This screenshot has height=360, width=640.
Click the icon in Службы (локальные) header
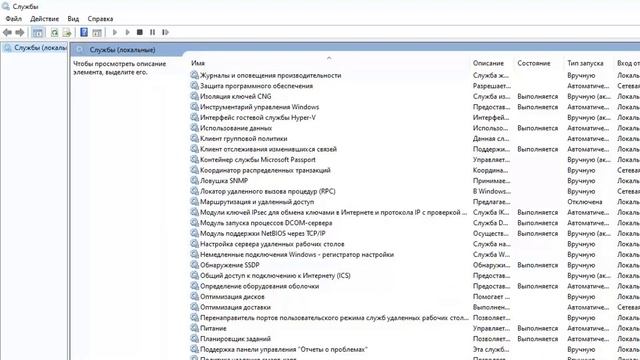(80, 50)
